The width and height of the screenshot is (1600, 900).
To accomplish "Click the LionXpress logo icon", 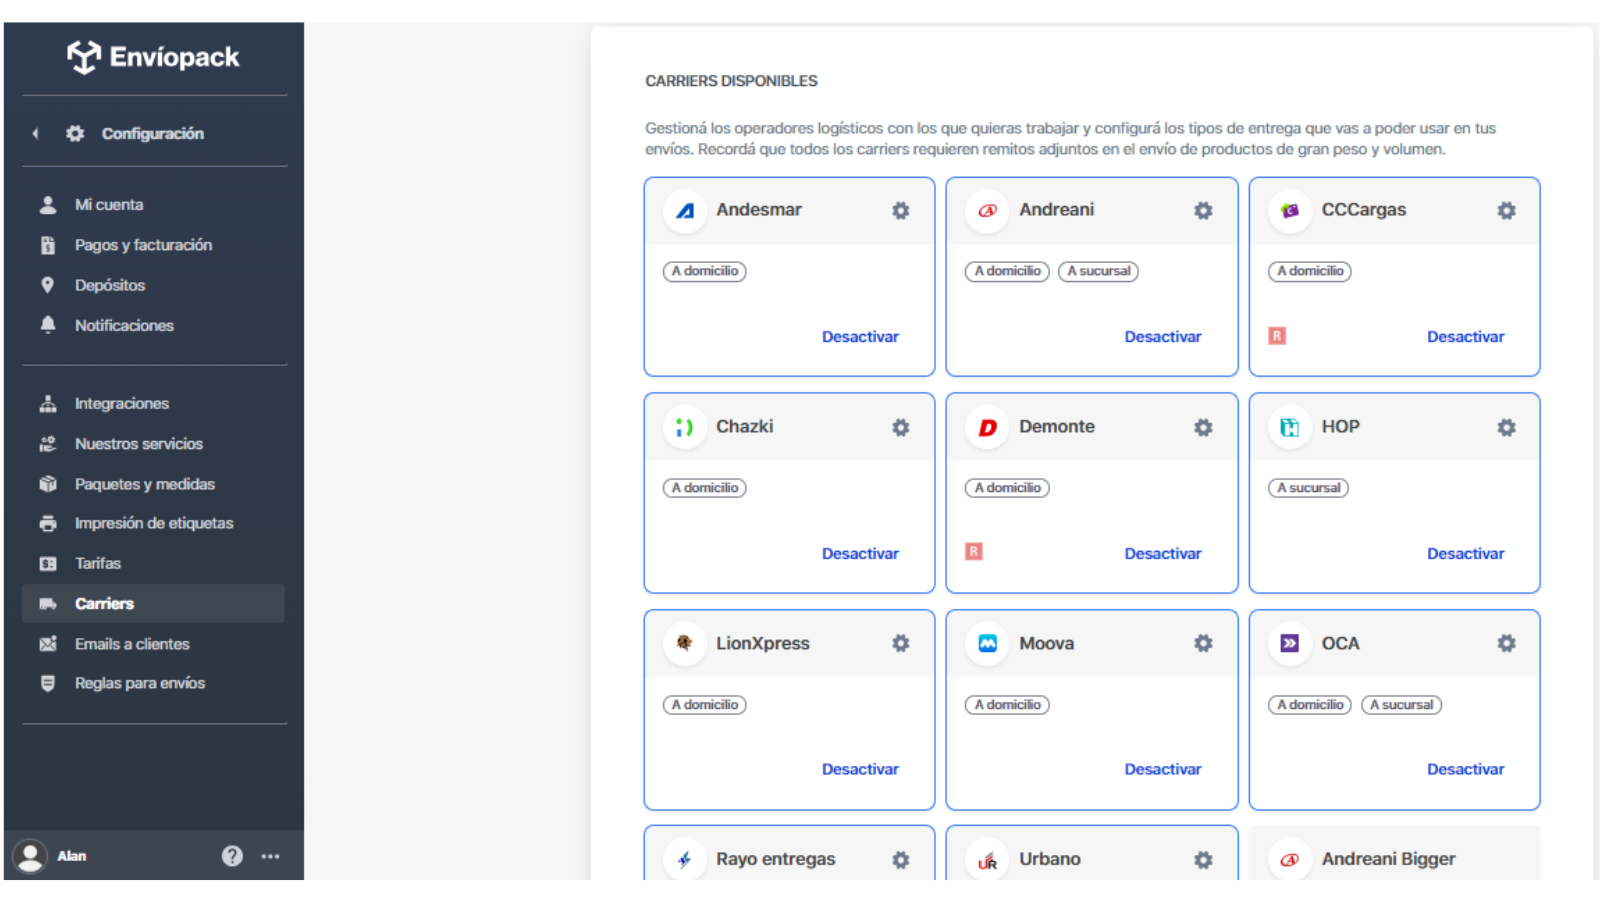I will [x=685, y=644].
